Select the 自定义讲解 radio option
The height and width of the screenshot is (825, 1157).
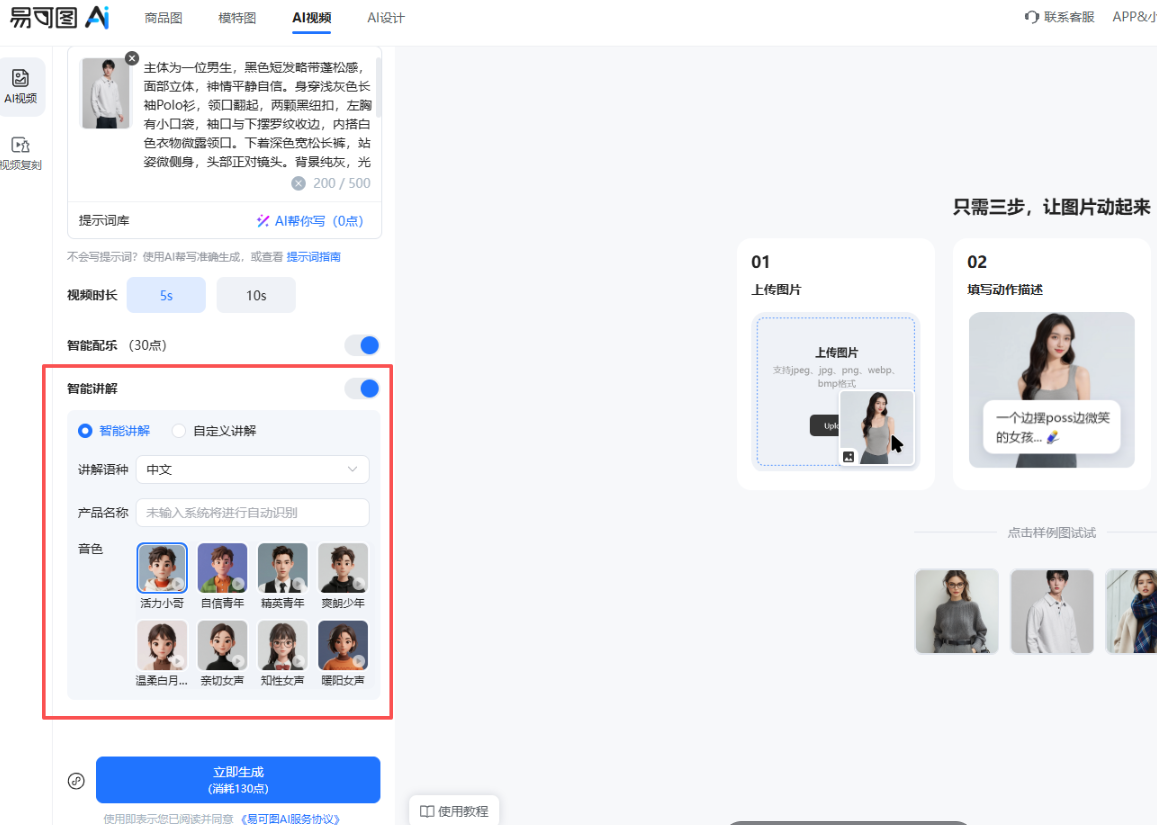click(x=180, y=431)
